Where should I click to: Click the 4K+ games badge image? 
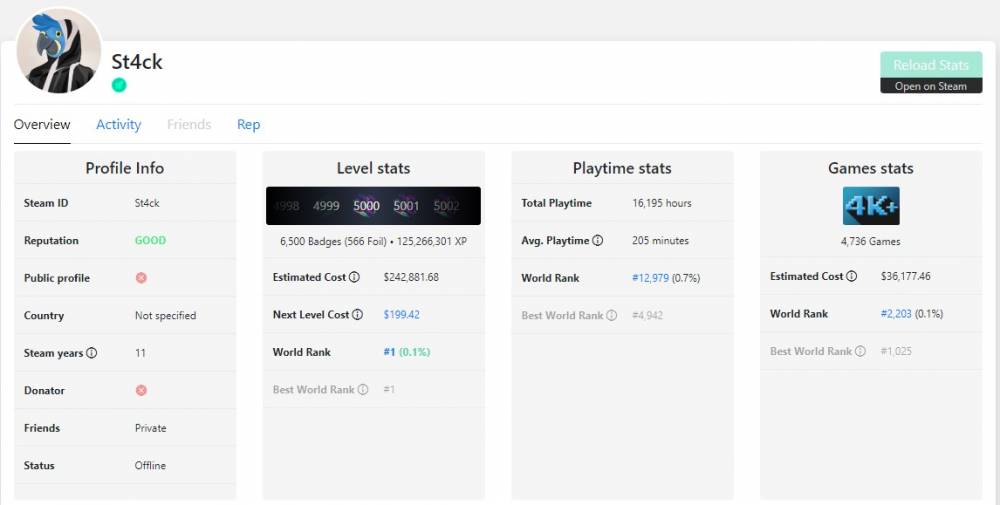click(871, 206)
